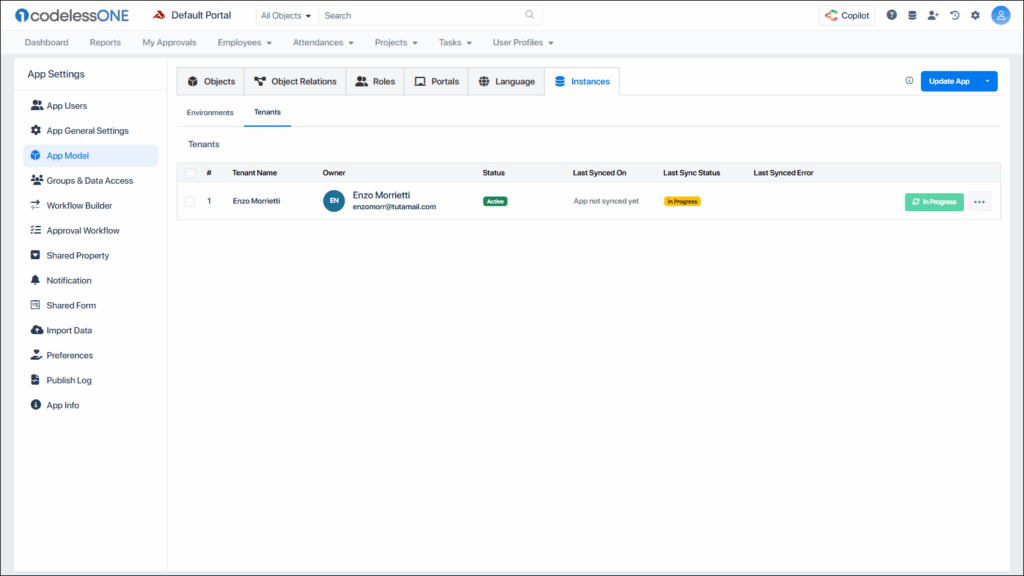The height and width of the screenshot is (576, 1024).
Task: Click the add user icon in header
Action: tap(933, 15)
